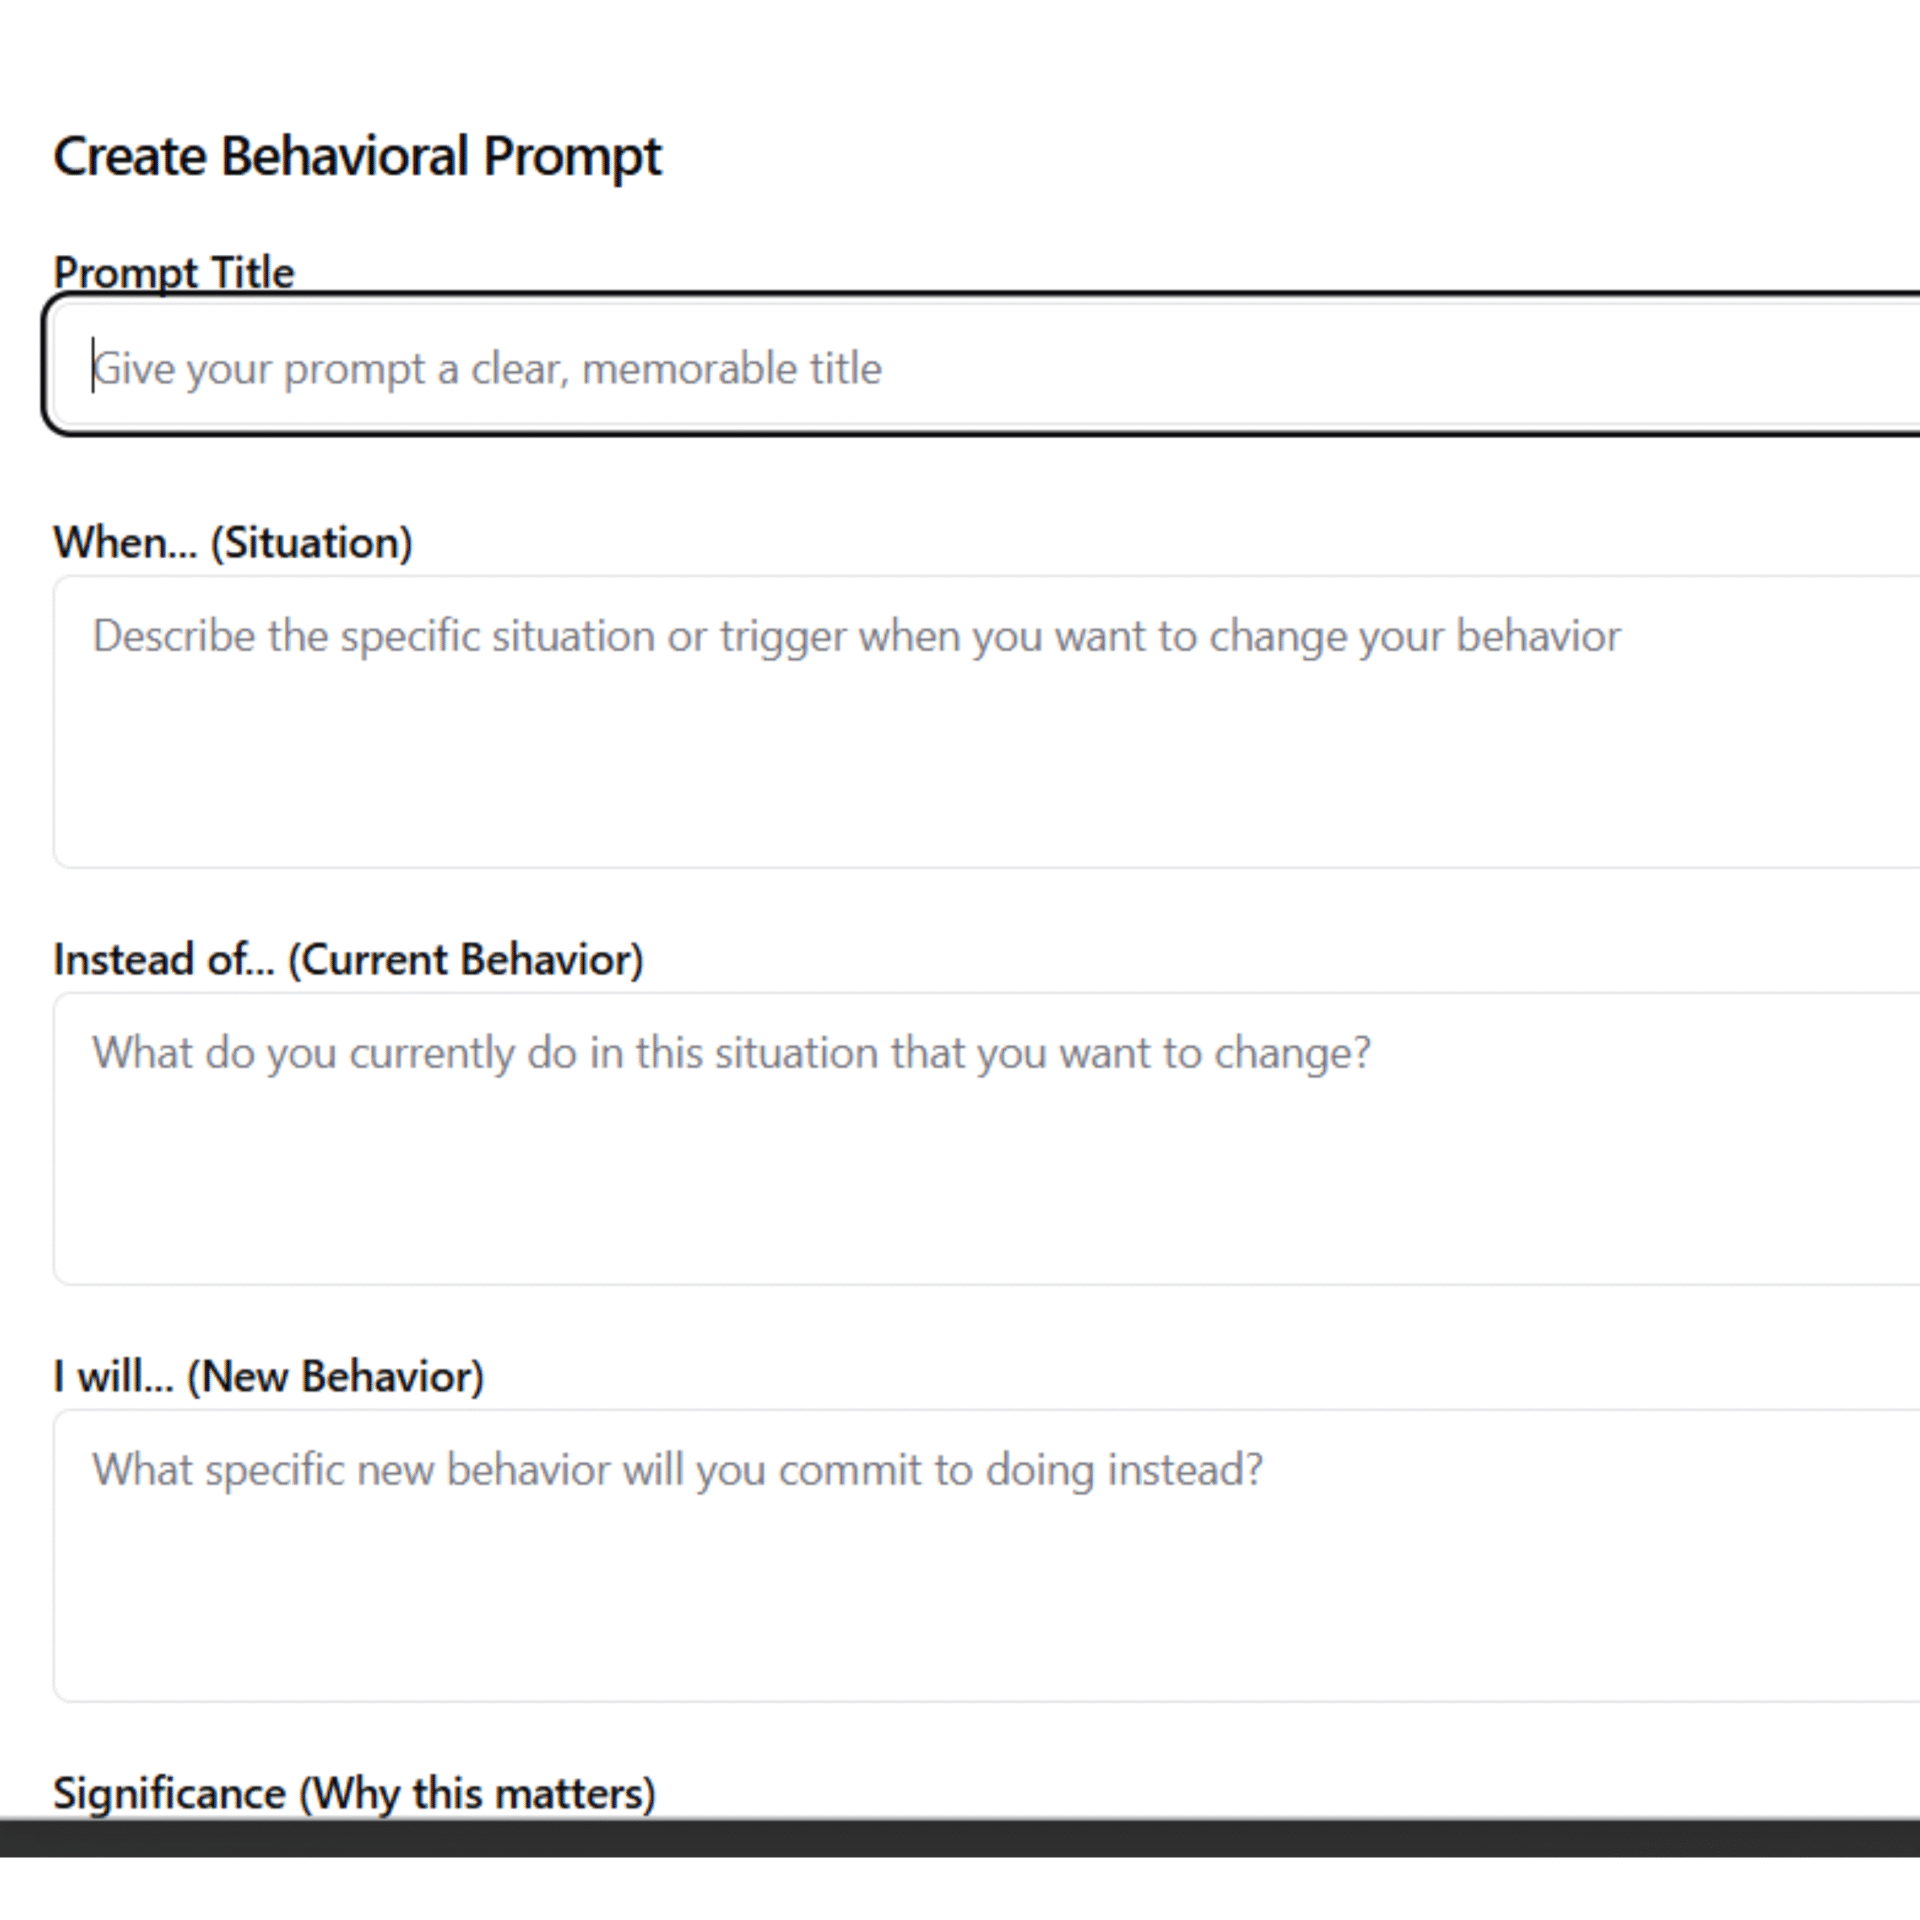Click the dark bar at the bottom
1920x1920 pixels.
(960, 1845)
